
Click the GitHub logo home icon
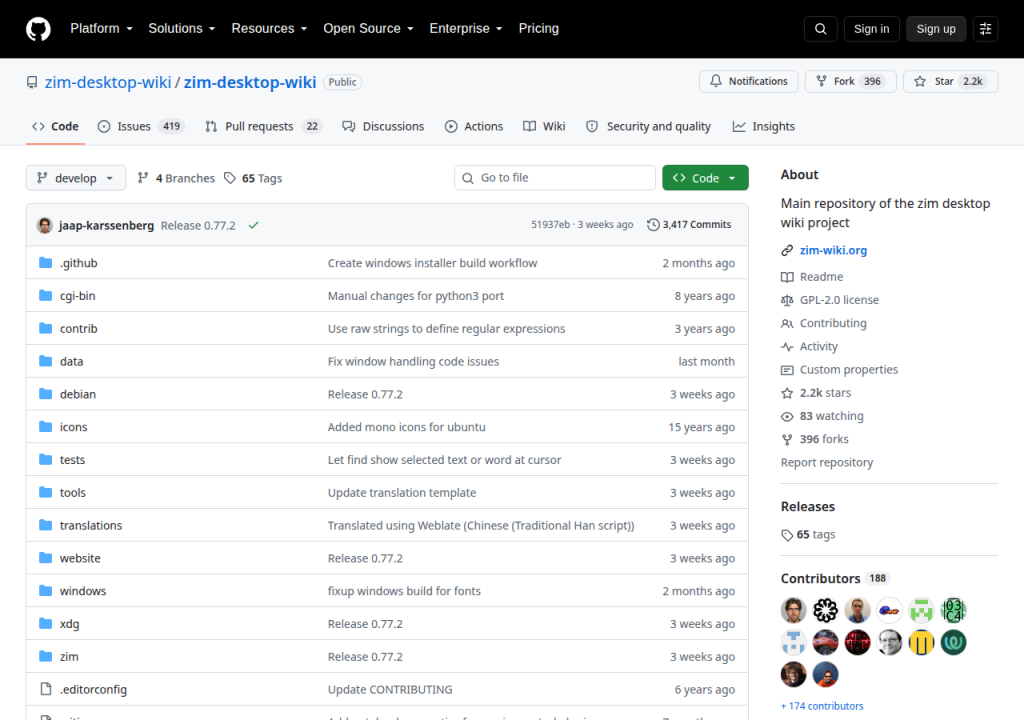(x=38, y=29)
